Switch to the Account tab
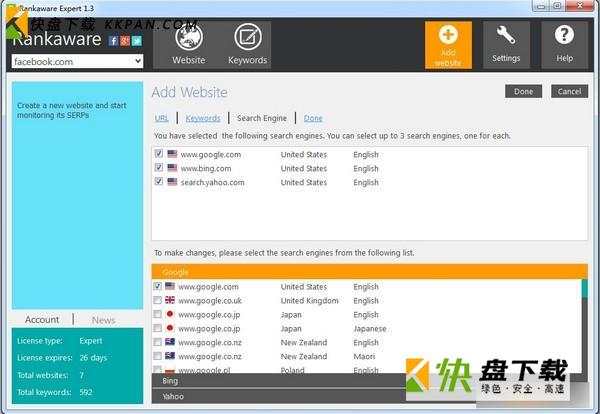Viewport: 600px width, 414px height. pyautogui.click(x=42, y=319)
